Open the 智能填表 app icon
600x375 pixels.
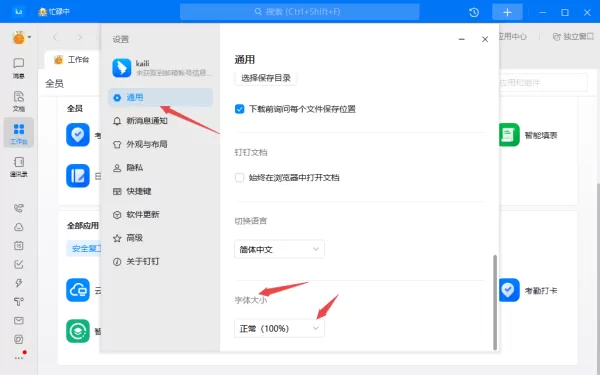[x=509, y=135]
